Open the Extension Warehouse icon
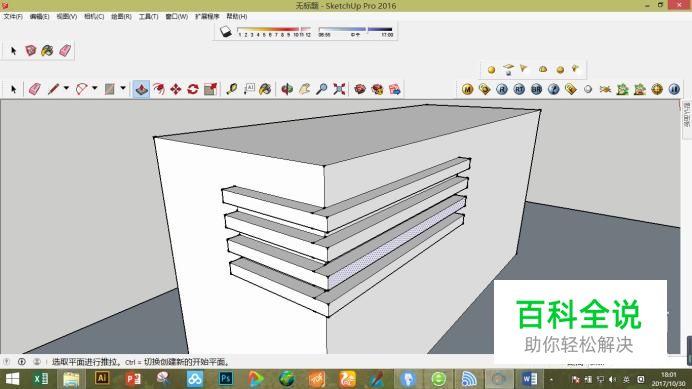Image resolution: width=692 pixels, height=389 pixels. [x=377, y=89]
